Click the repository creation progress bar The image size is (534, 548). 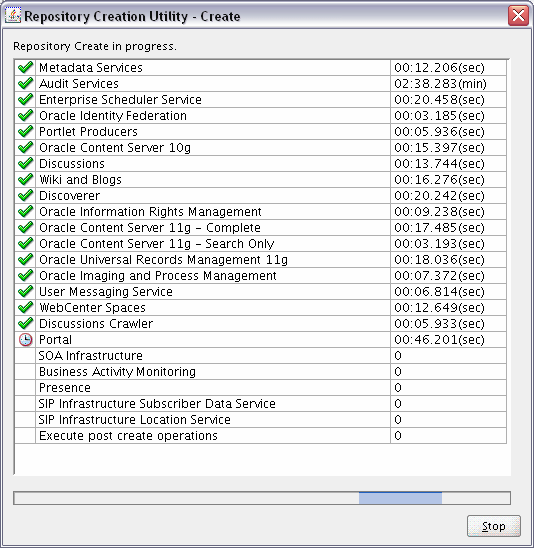tap(262, 498)
